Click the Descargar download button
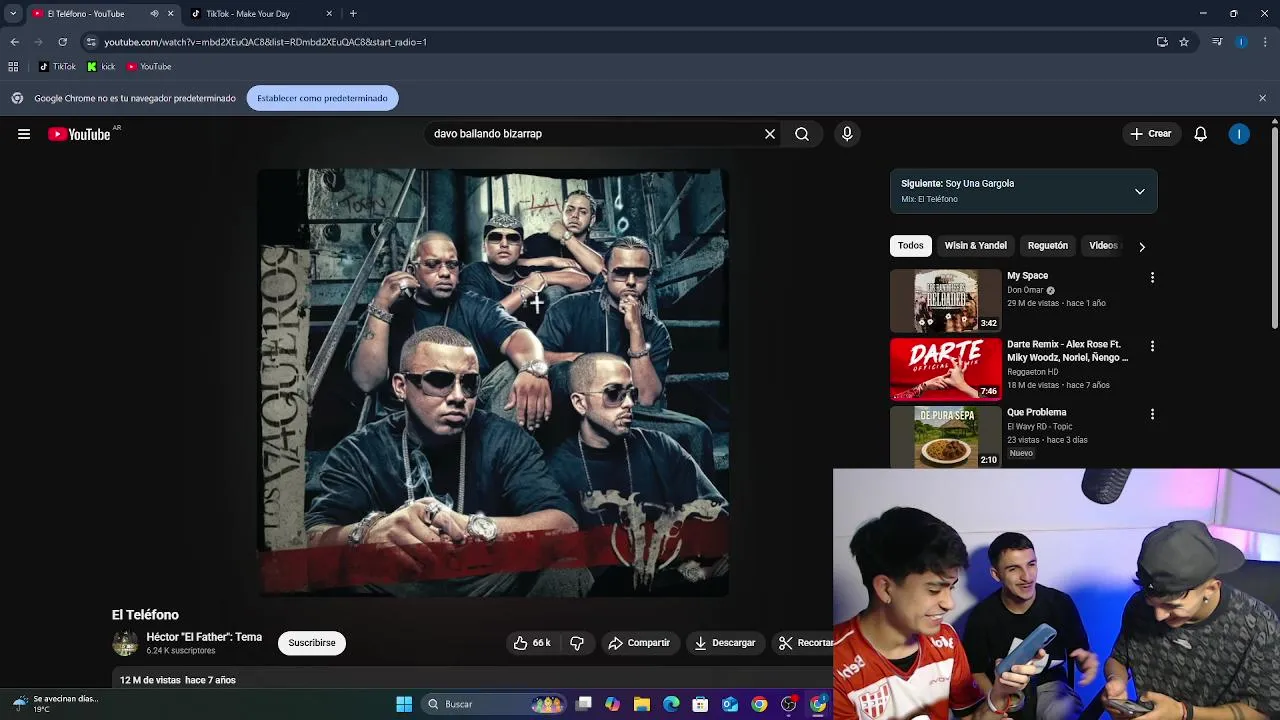The width and height of the screenshot is (1280, 720). point(725,643)
